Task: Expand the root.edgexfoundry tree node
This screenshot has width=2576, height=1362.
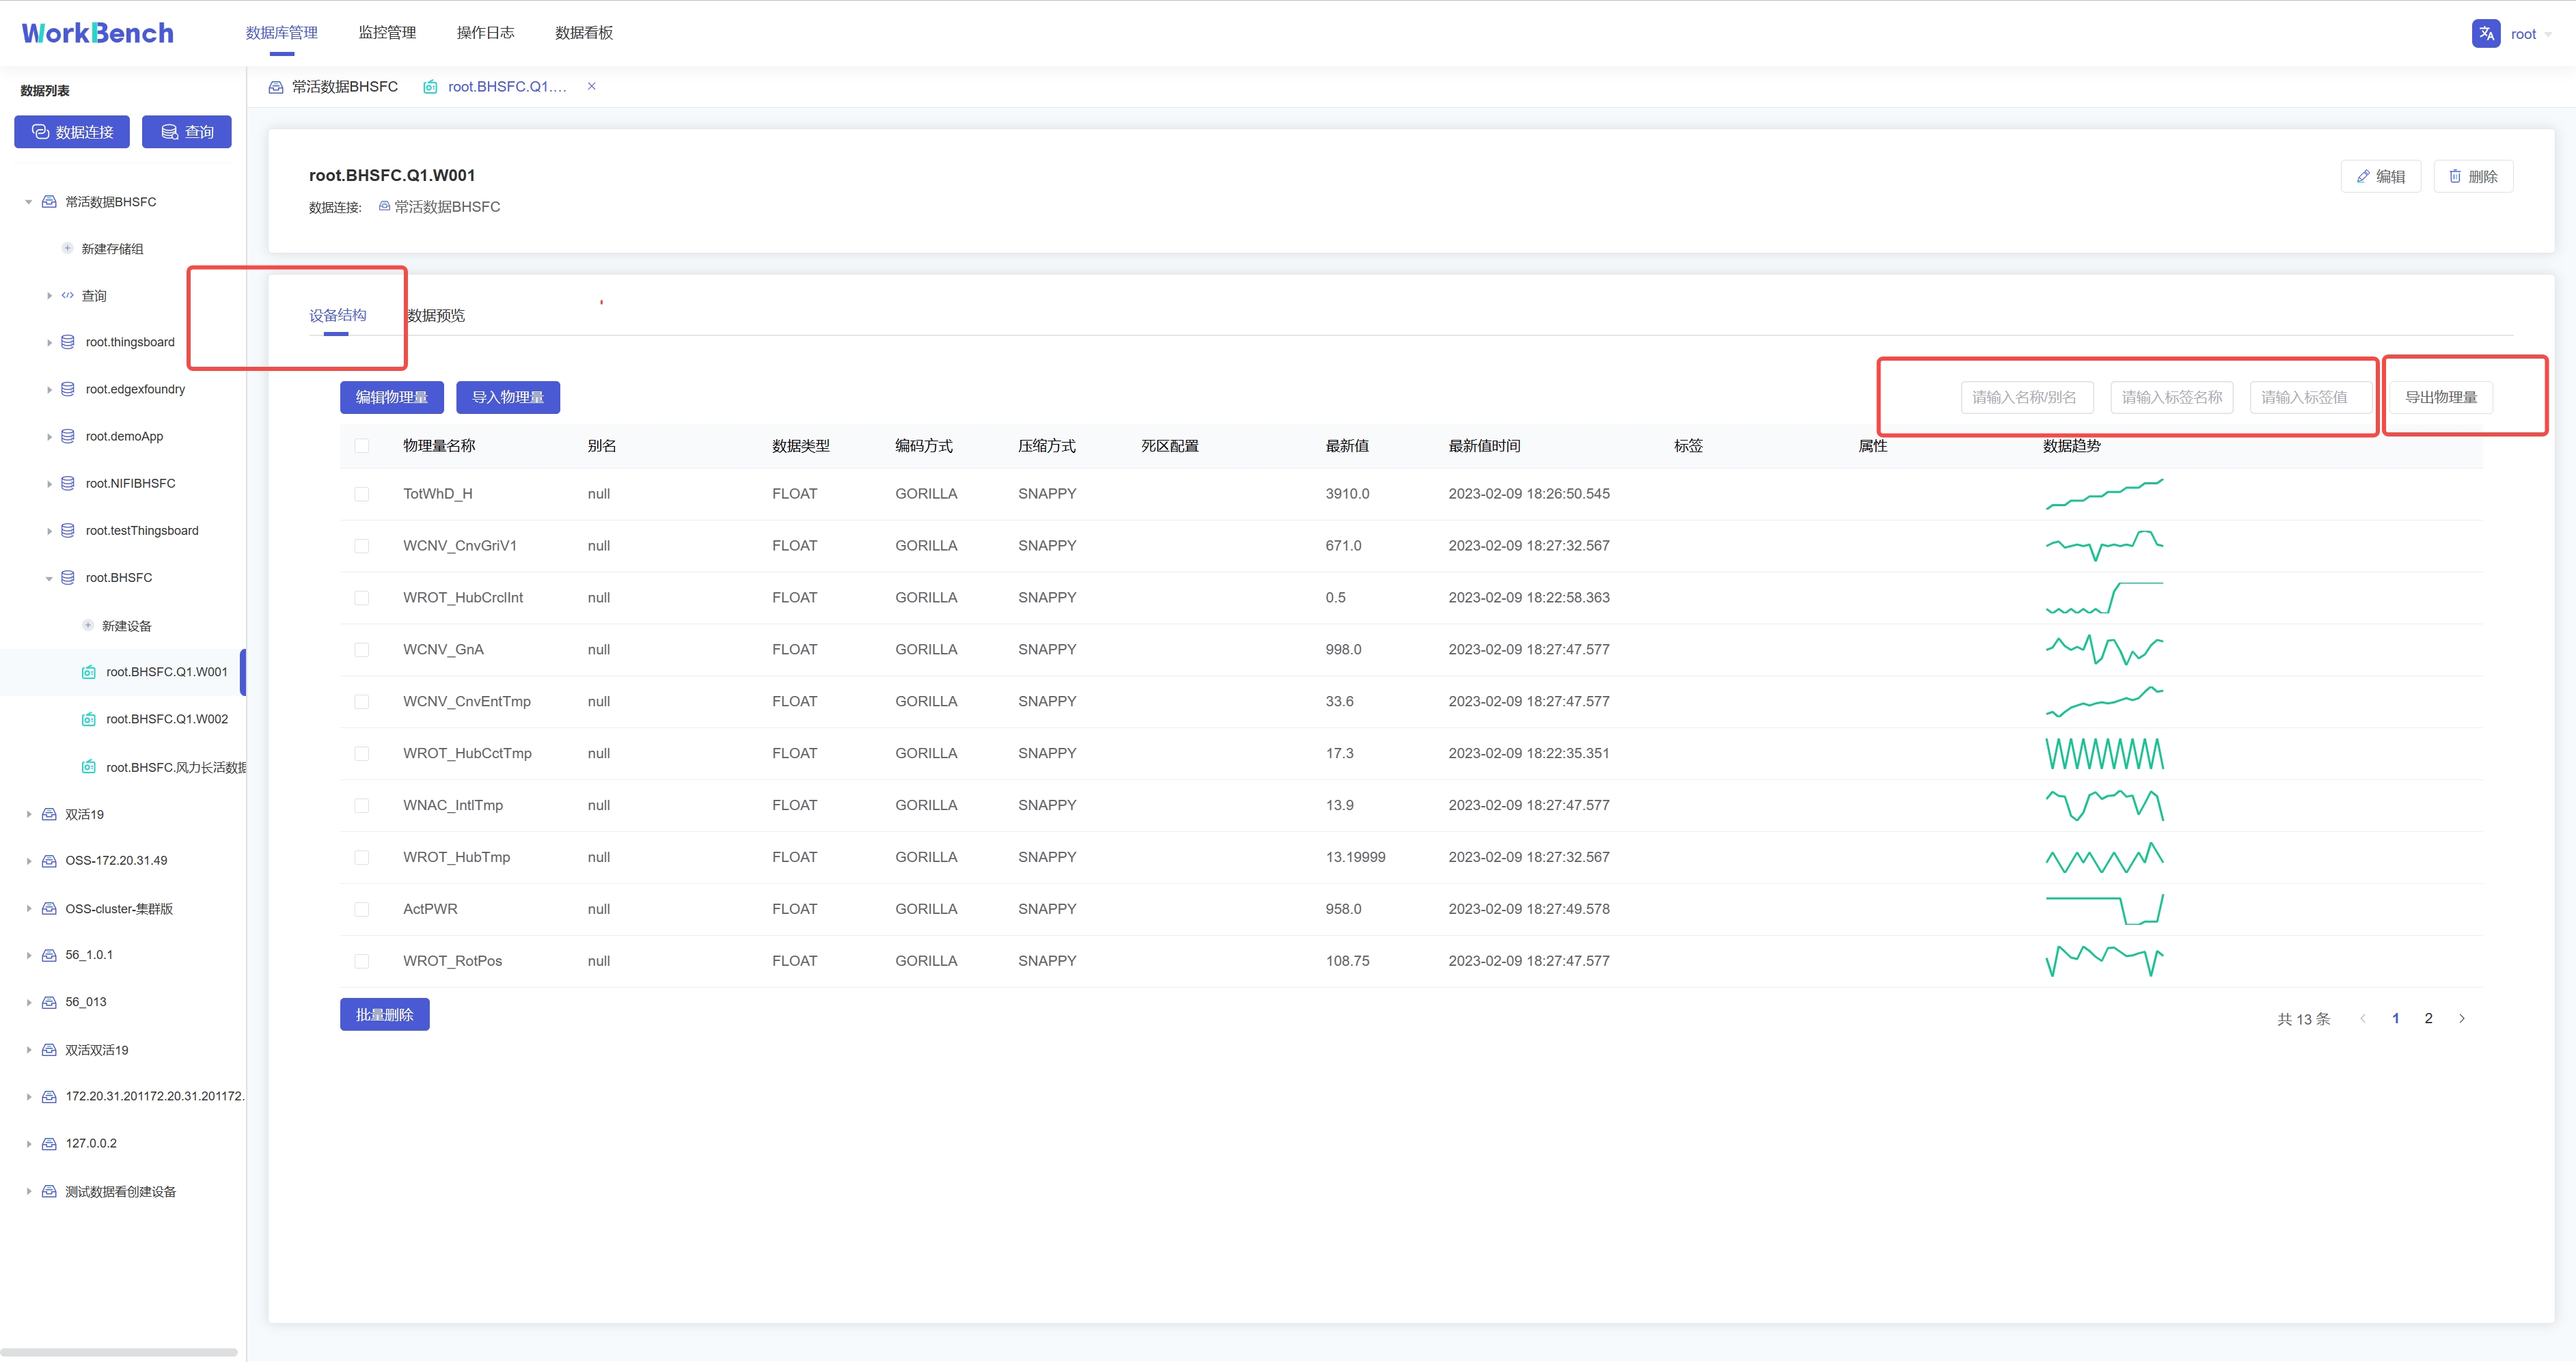Action: click(49, 390)
